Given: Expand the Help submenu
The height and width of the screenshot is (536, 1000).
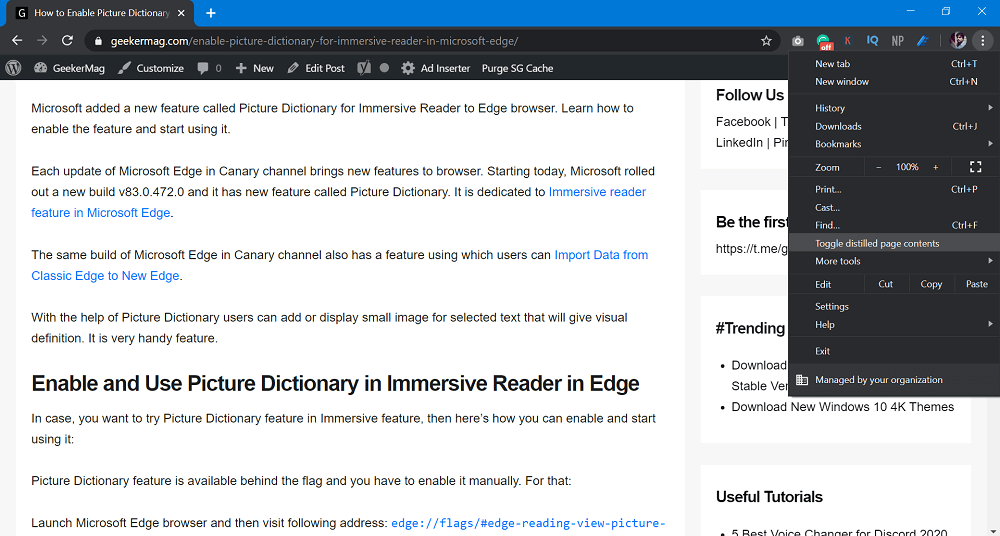Looking at the screenshot, I should 894,325.
